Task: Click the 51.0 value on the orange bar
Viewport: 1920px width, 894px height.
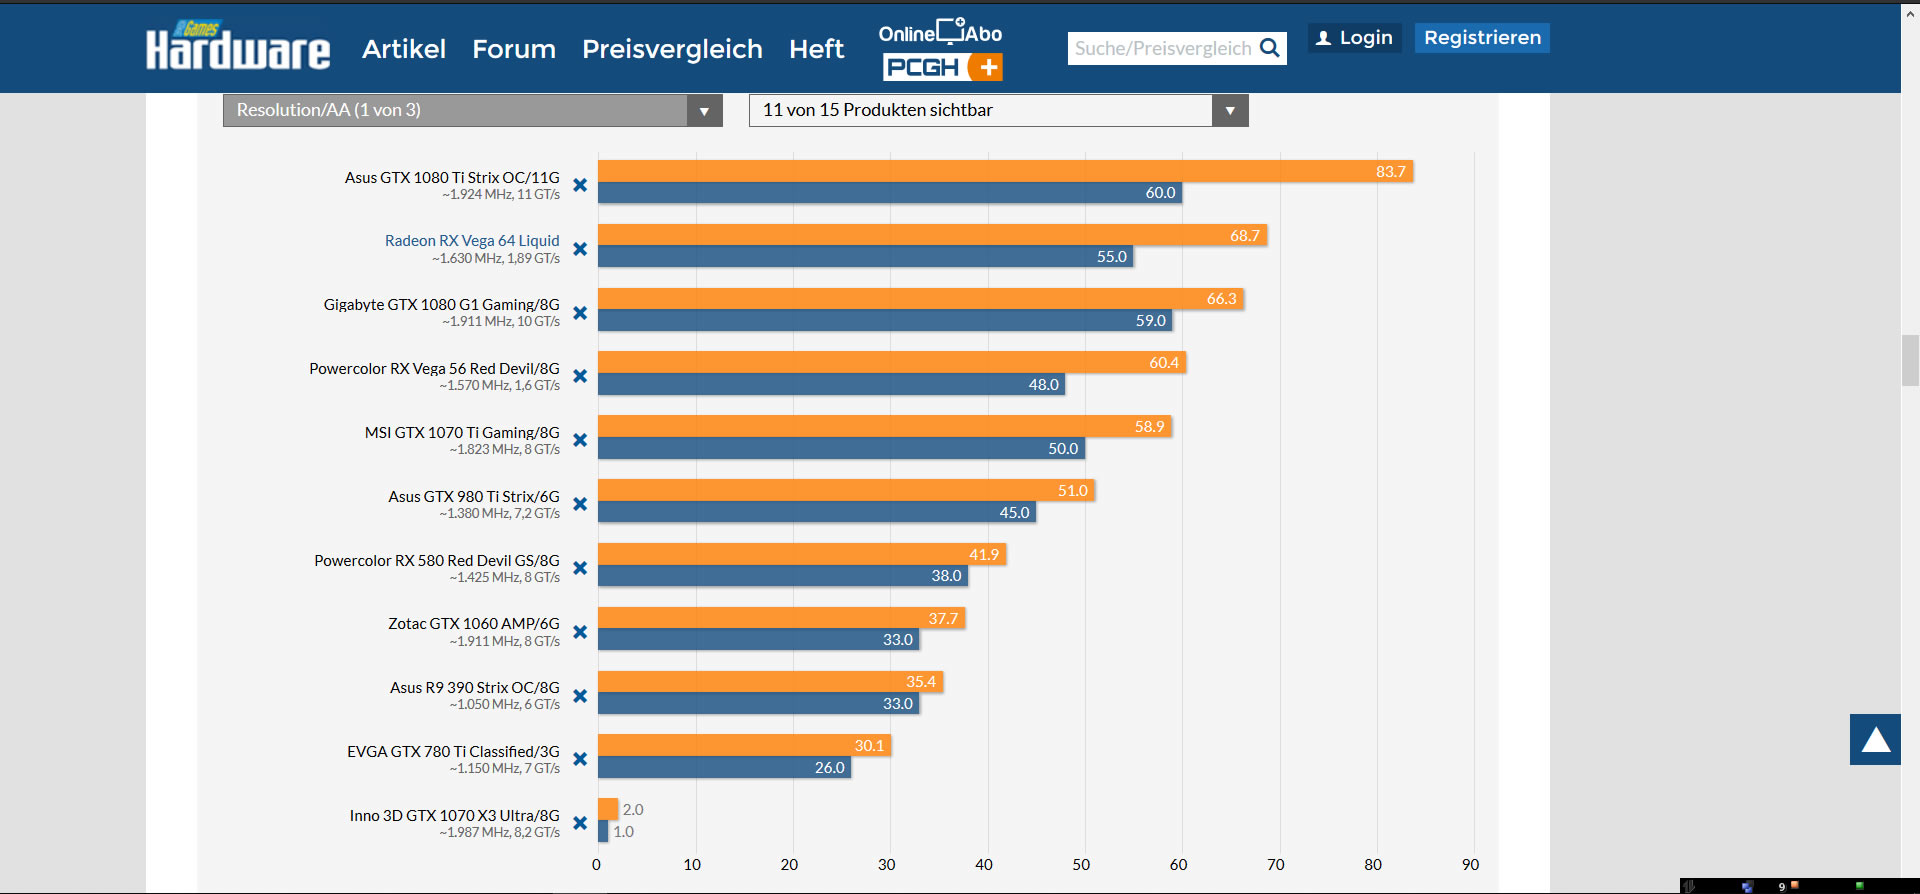Action: point(1073,491)
